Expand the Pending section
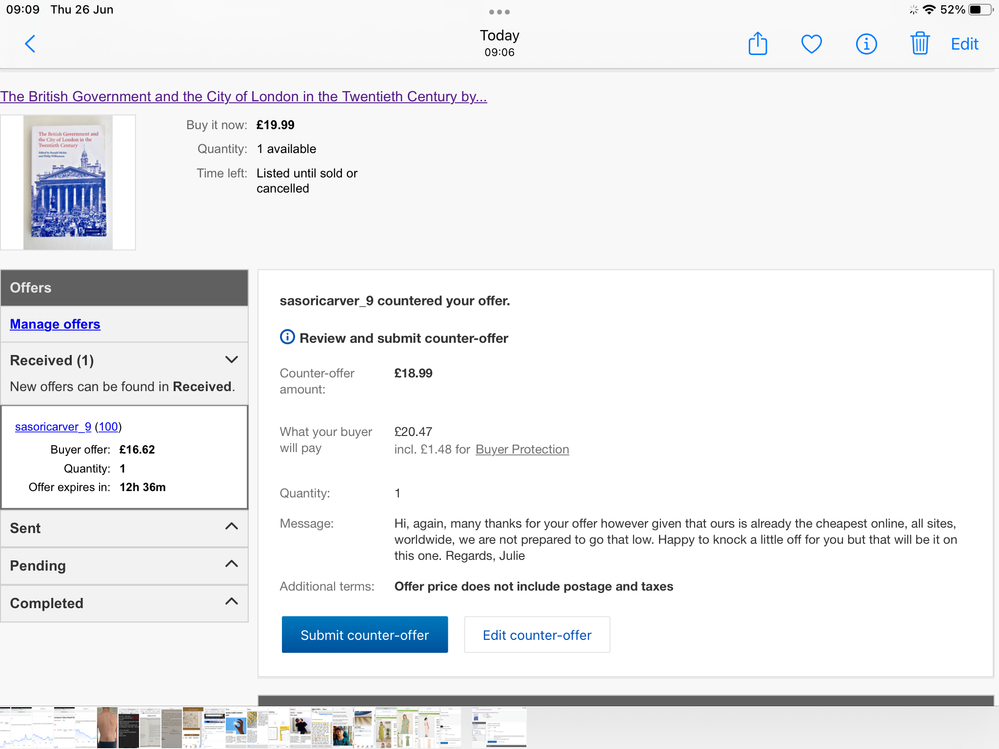Screen dimensions: 999x749 (124, 566)
